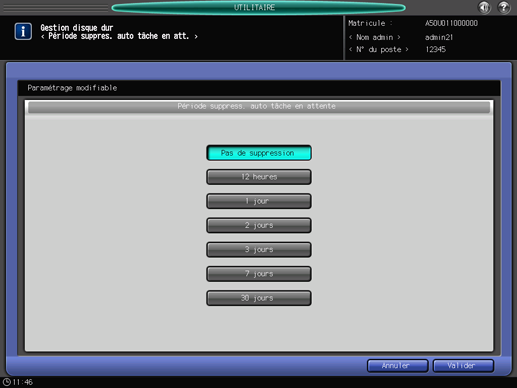Click the N° du poste label
This screenshot has height=388, width=517.
point(378,50)
